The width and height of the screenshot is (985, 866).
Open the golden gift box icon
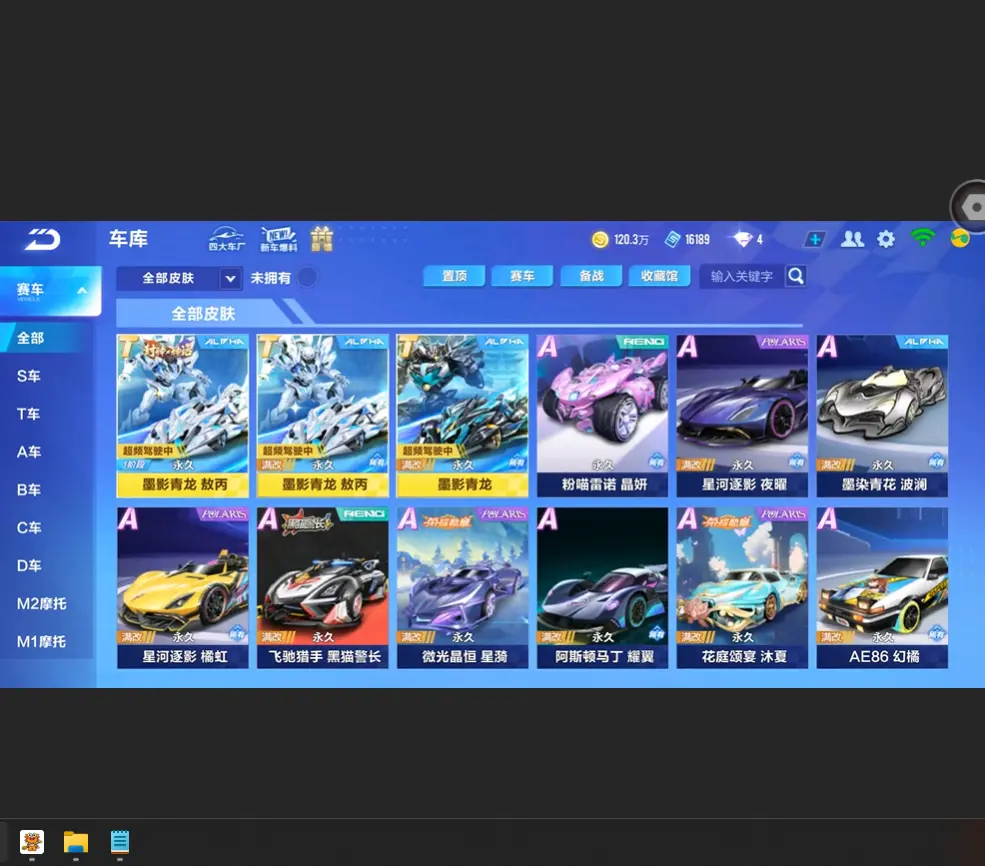(x=322, y=239)
